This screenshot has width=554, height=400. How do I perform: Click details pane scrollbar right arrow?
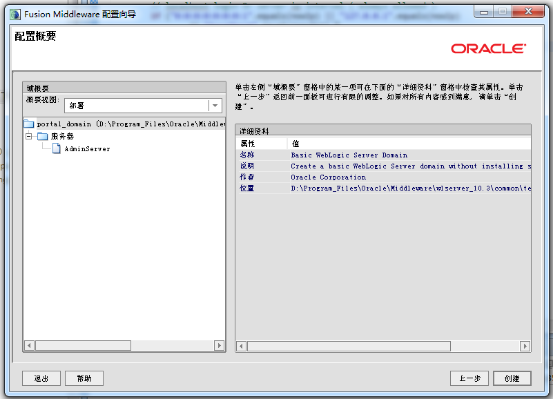[x=525, y=346]
